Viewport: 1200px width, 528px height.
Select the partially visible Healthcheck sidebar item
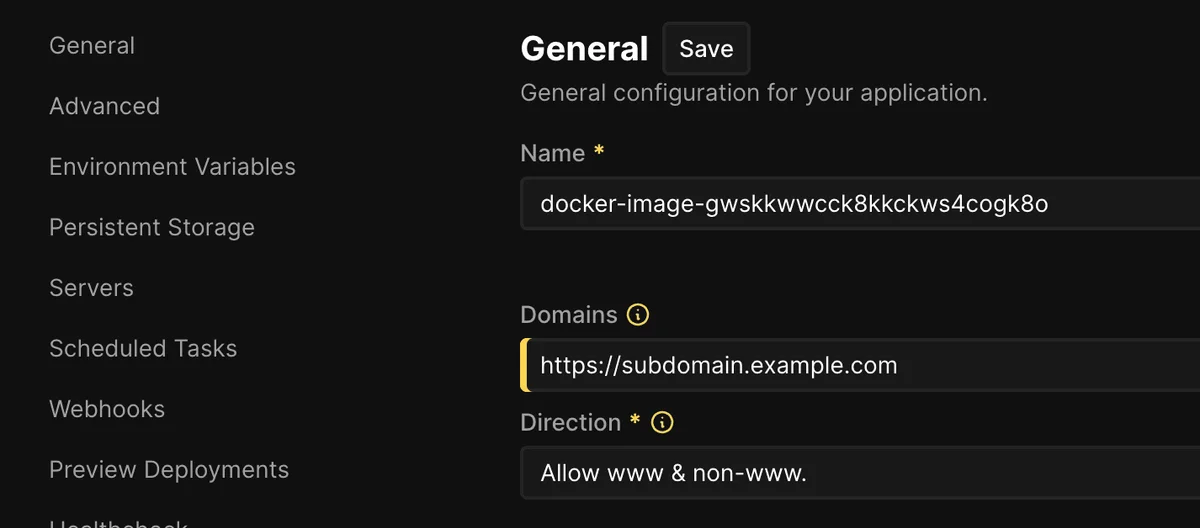118,523
